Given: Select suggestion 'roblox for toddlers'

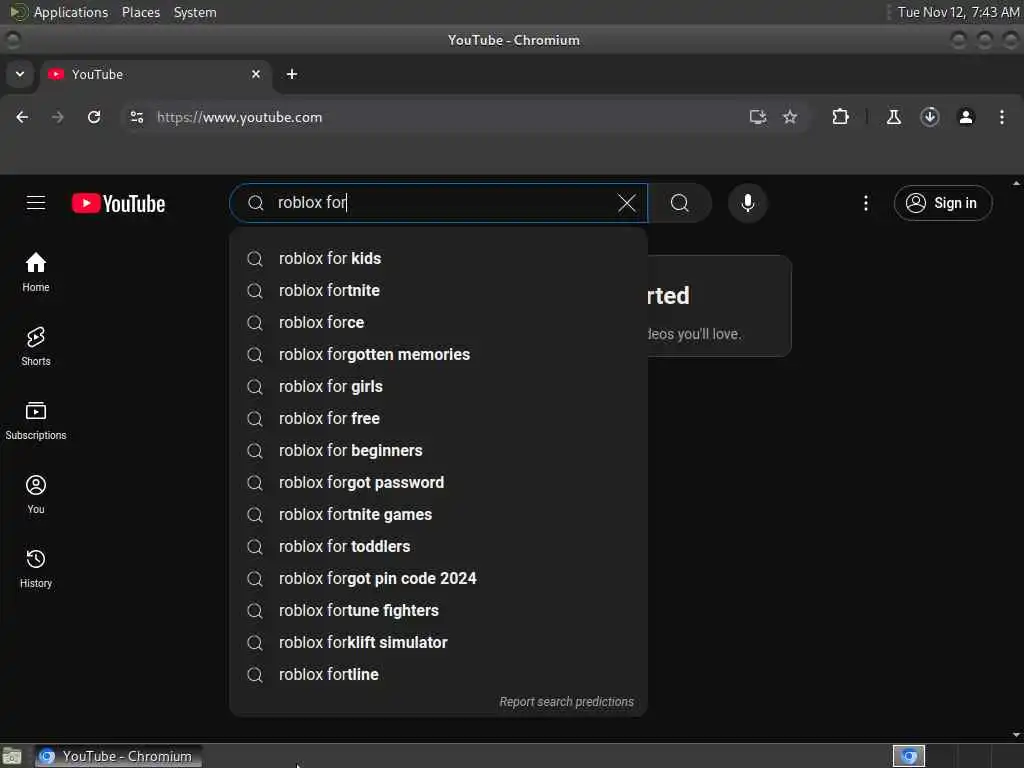Looking at the screenshot, I should click(438, 547).
